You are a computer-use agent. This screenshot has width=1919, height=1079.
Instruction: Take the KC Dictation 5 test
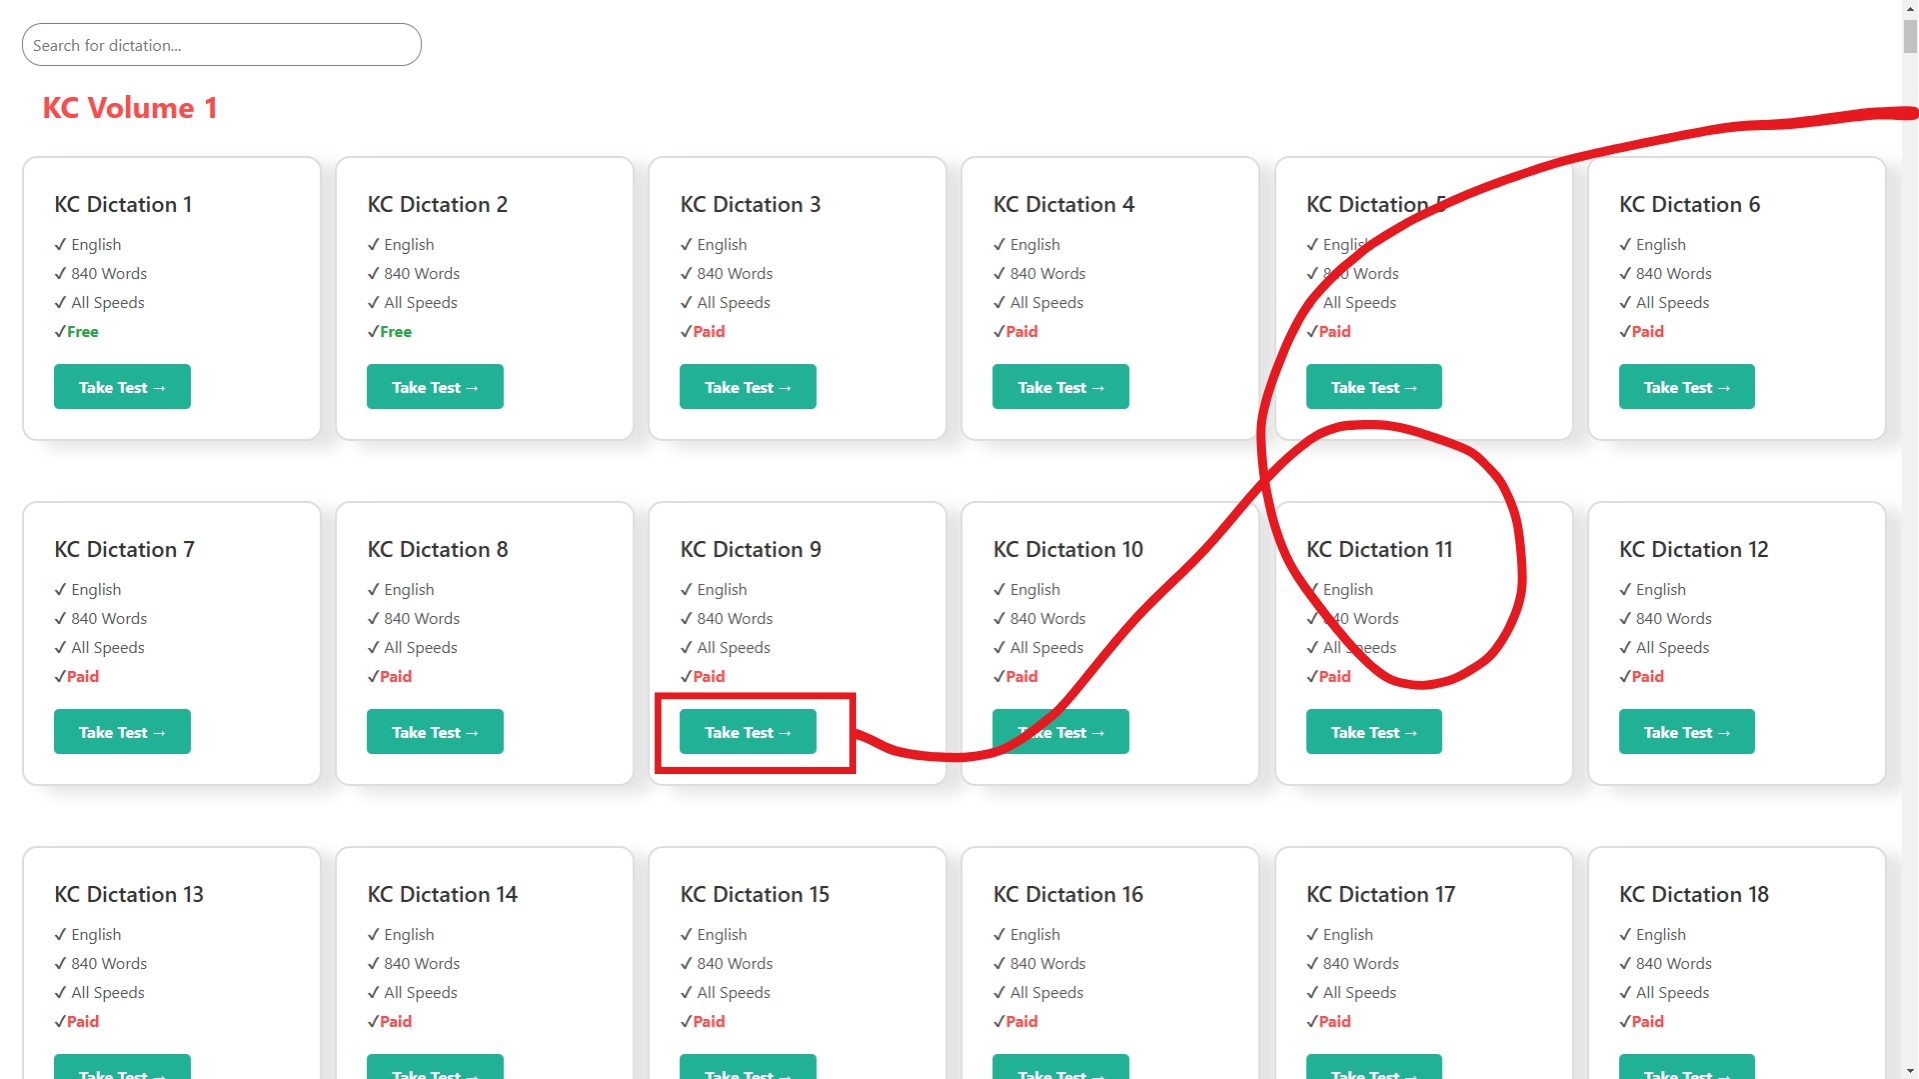tap(1373, 386)
